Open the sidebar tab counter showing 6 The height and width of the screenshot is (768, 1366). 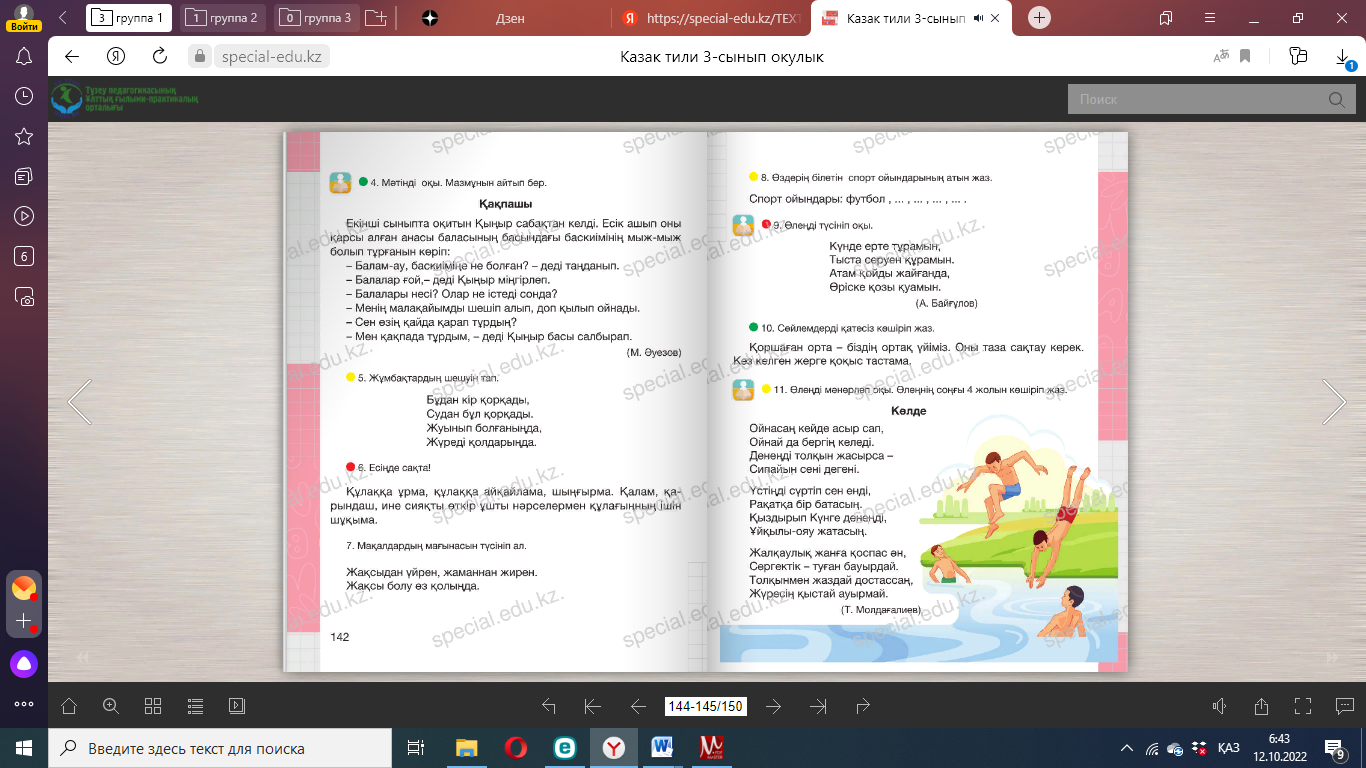tap(25, 256)
